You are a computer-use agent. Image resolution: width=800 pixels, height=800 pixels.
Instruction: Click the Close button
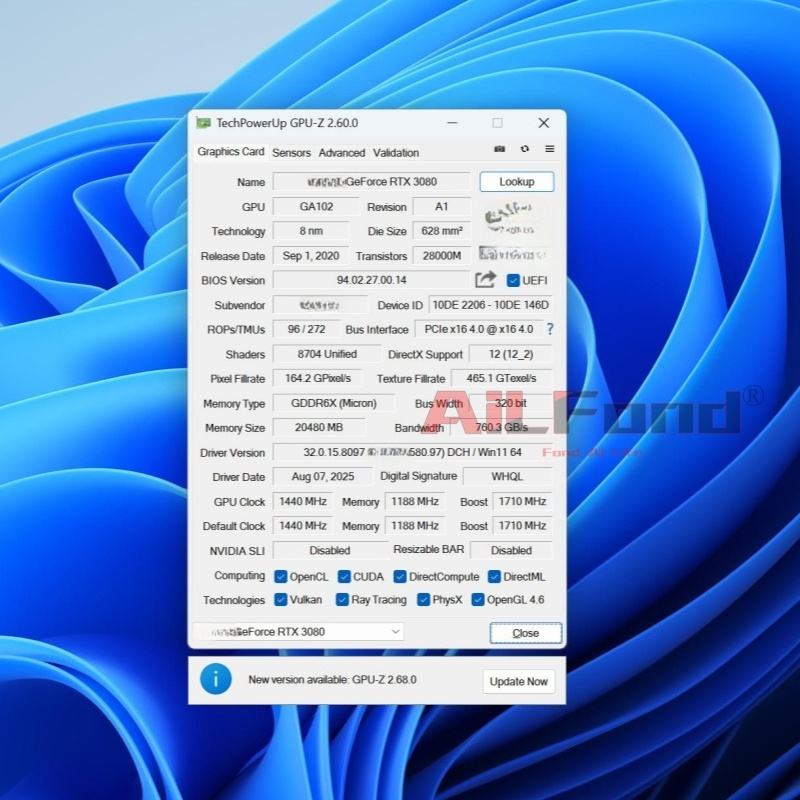coord(526,633)
